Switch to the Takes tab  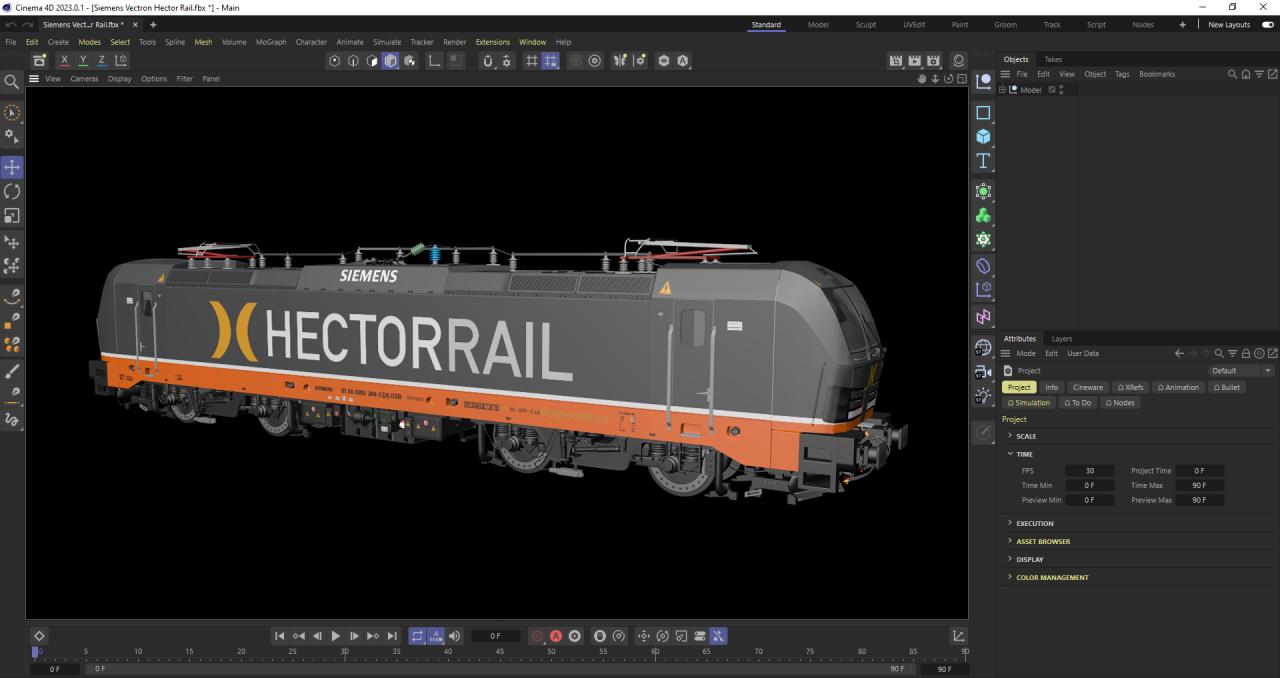pos(1053,59)
